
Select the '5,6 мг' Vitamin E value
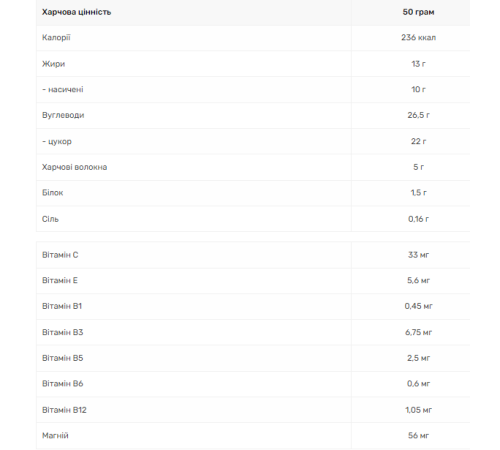click(418, 281)
